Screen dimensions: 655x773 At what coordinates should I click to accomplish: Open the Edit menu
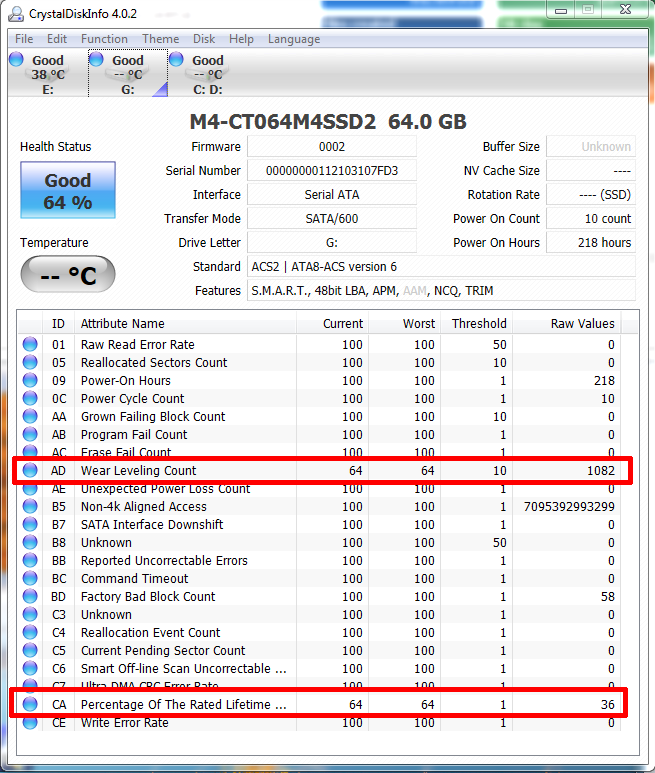coord(57,39)
